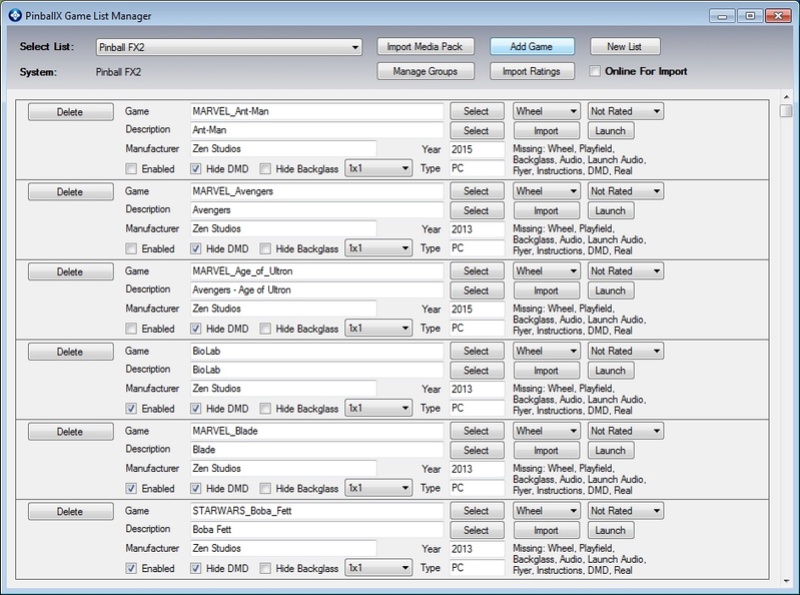Open rating dropdown for Age of Ultron

point(626,271)
